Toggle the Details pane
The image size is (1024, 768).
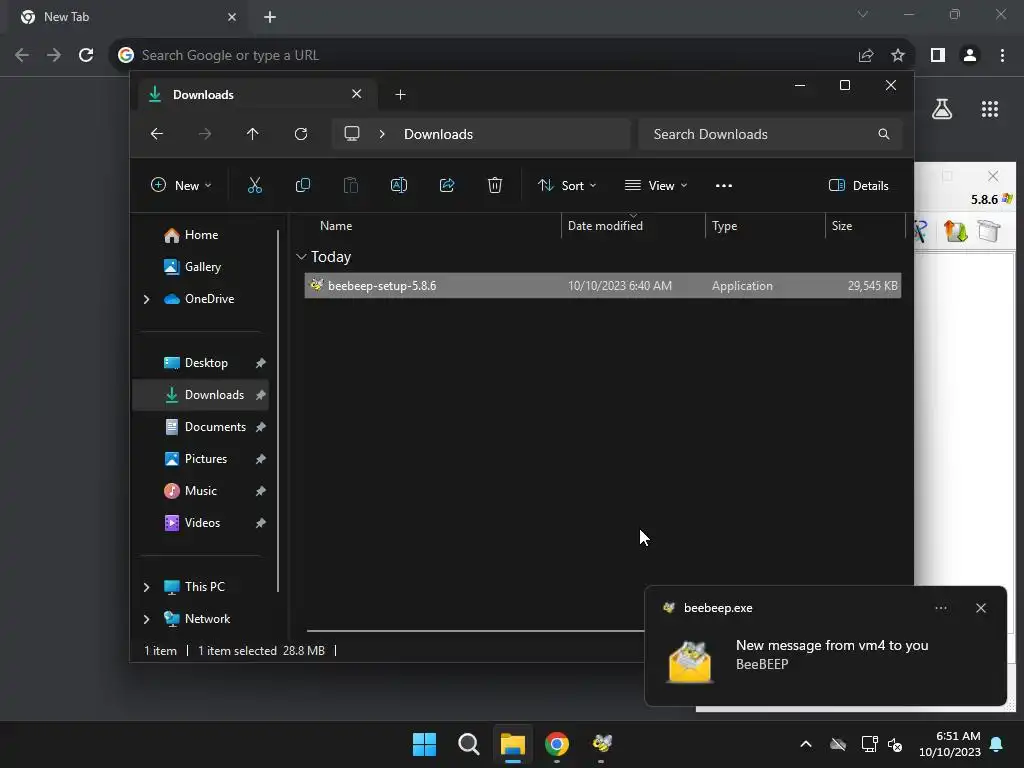[x=859, y=185]
